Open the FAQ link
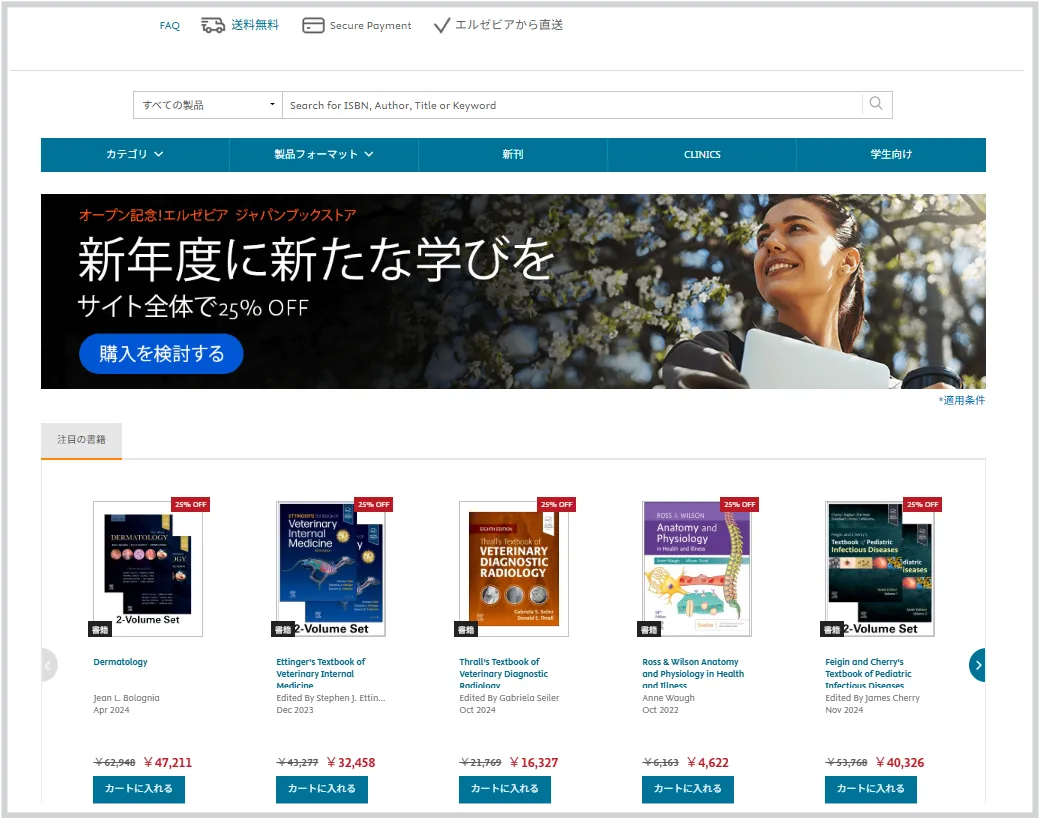The width and height of the screenshot is (1039, 818). coord(170,26)
